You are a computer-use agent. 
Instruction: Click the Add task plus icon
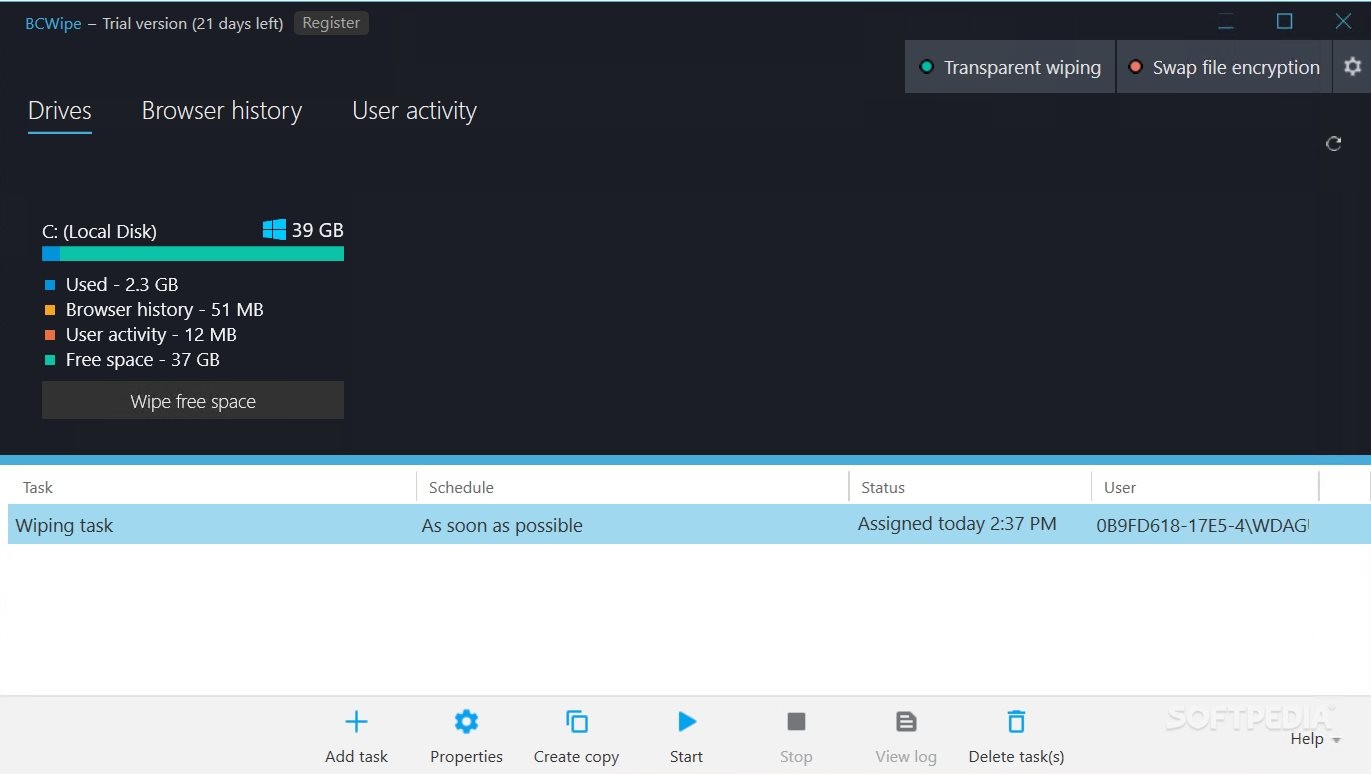tap(356, 722)
